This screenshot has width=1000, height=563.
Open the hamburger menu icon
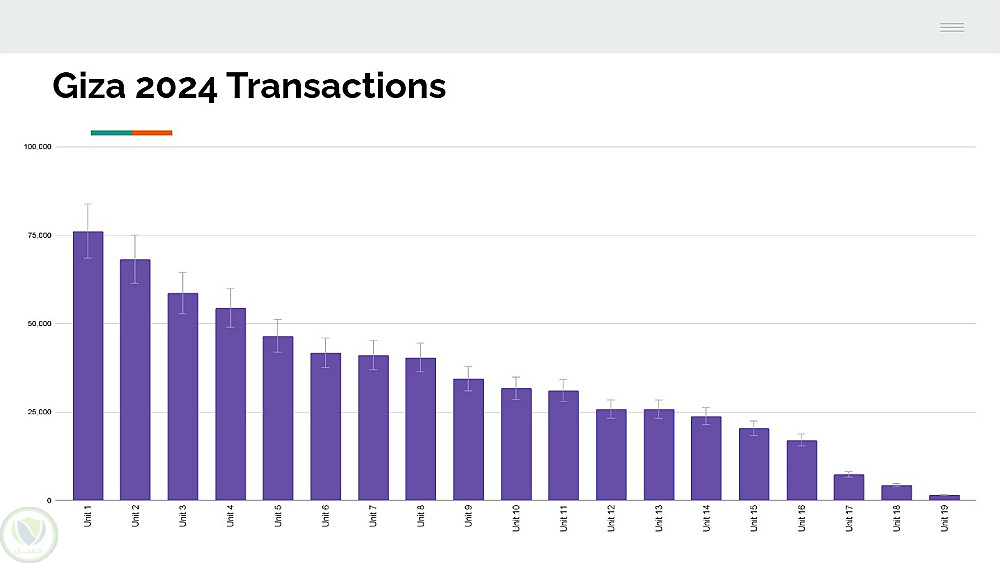(x=951, y=27)
